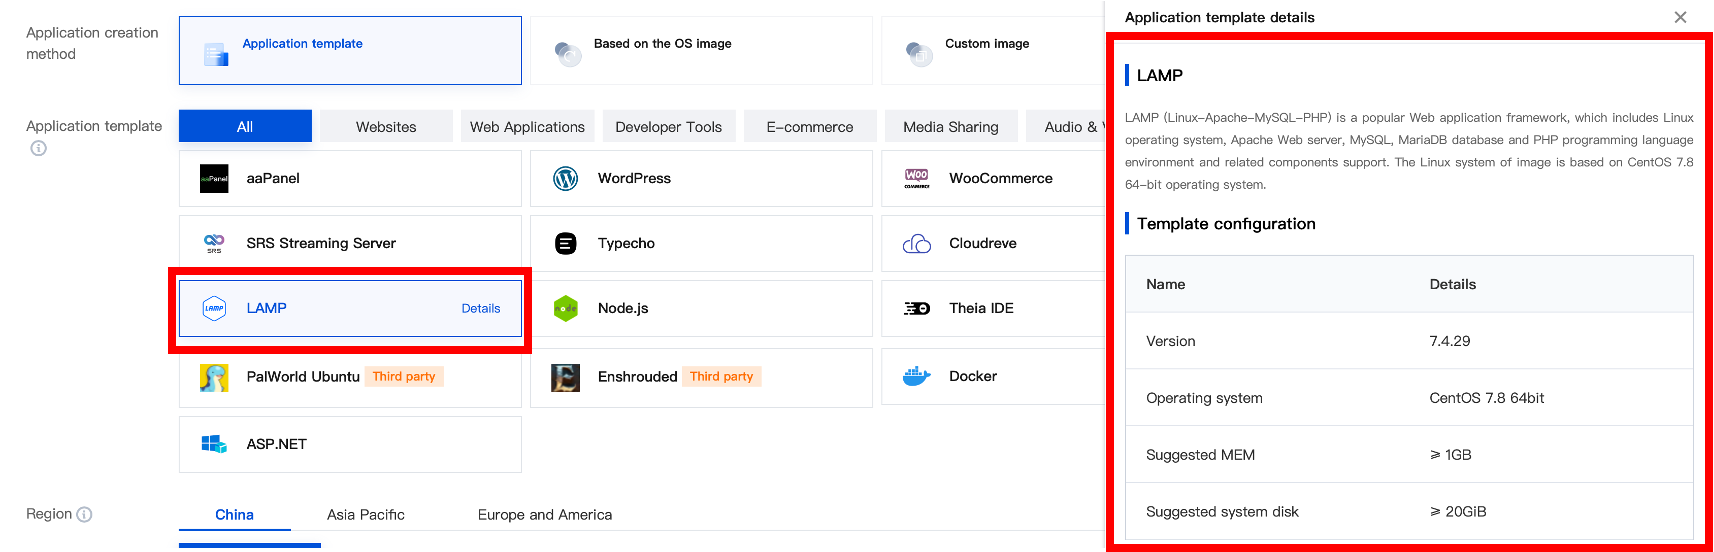Open the E-commerce category tab
The width and height of the screenshot is (1714, 552).
point(810,126)
